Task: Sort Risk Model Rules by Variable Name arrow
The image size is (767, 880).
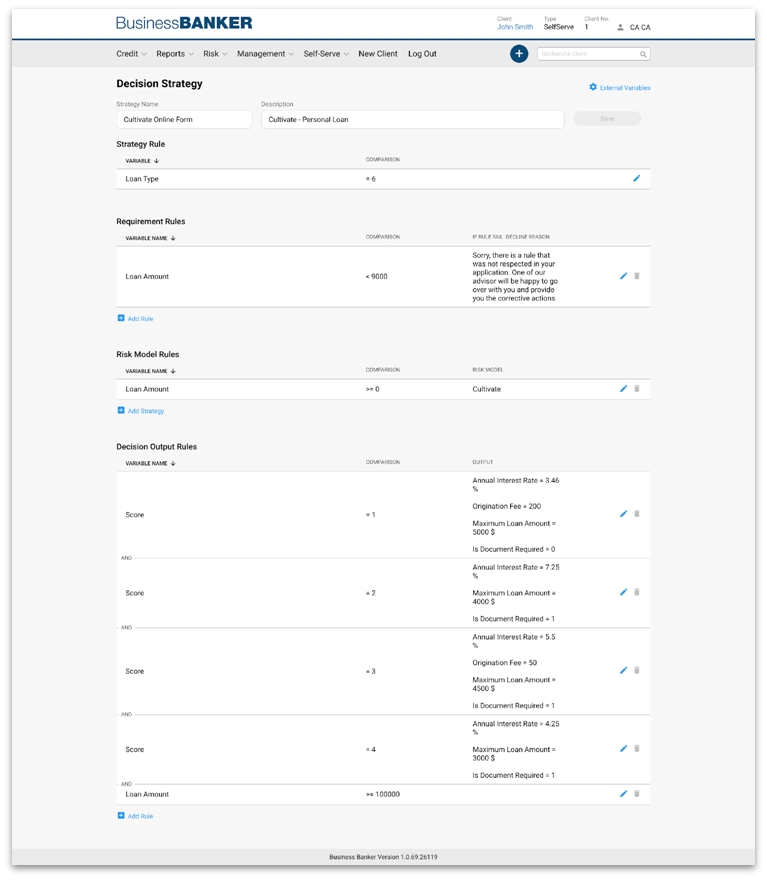Action: (173, 372)
